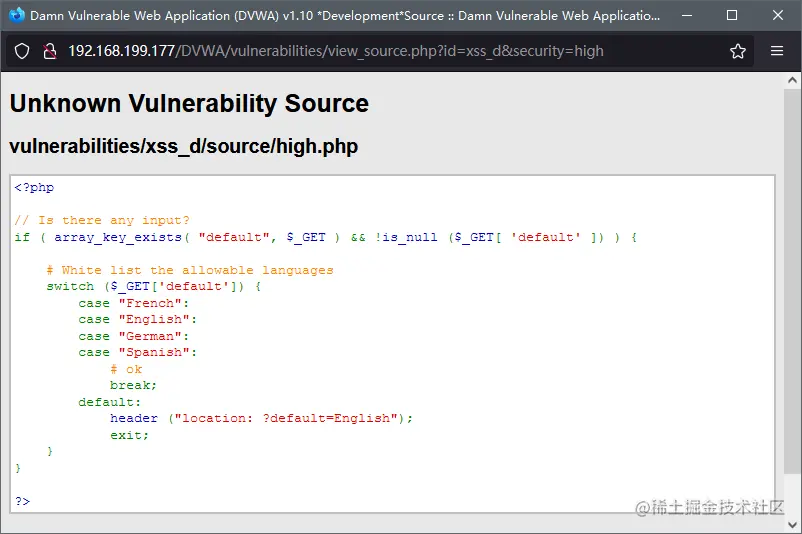Click the case "French" line
This screenshot has height=534, width=802.
pyautogui.click(x=133, y=303)
